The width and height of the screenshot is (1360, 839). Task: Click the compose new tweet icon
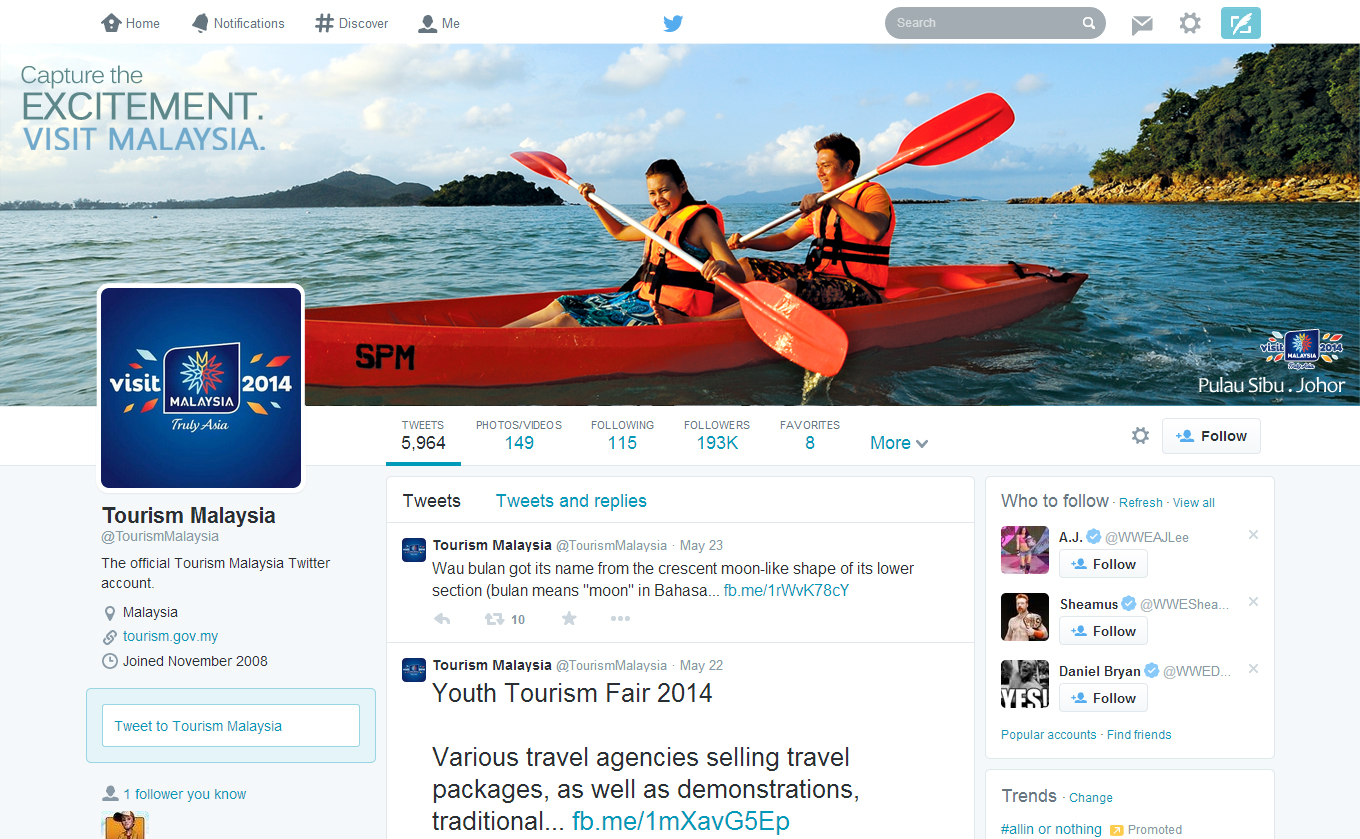click(x=1241, y=23)
